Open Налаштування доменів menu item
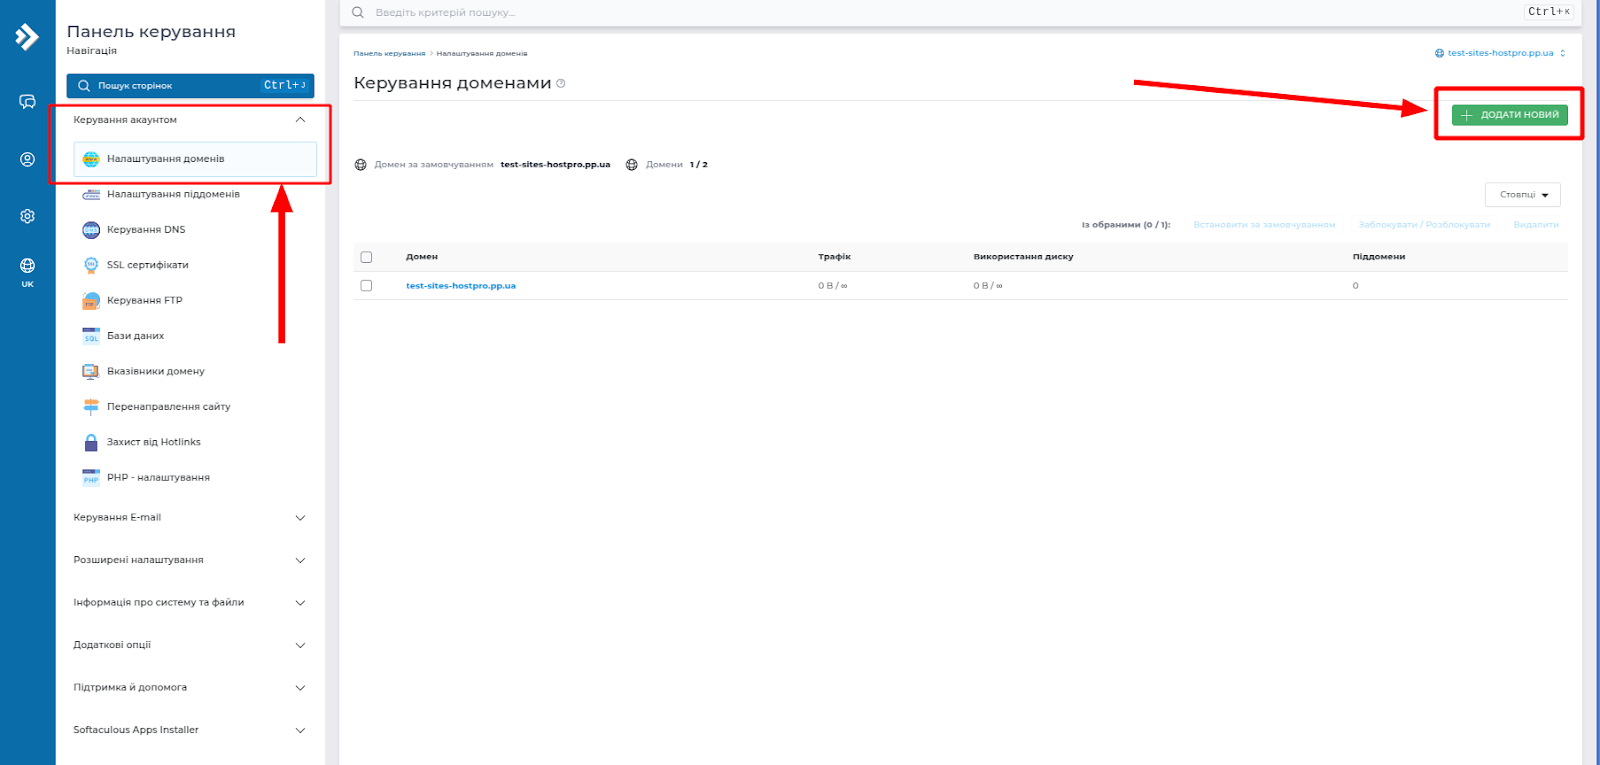1600x765 pixels. [x=195, y=159]
